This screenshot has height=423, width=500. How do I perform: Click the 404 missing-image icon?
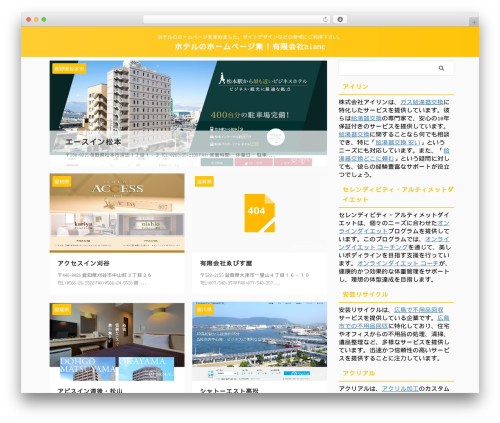[x=259, y=213]
